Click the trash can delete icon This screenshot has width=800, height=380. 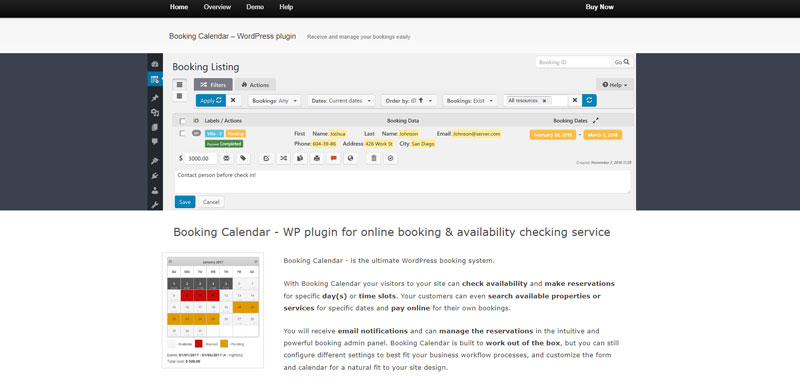click(x=373, y=159)
